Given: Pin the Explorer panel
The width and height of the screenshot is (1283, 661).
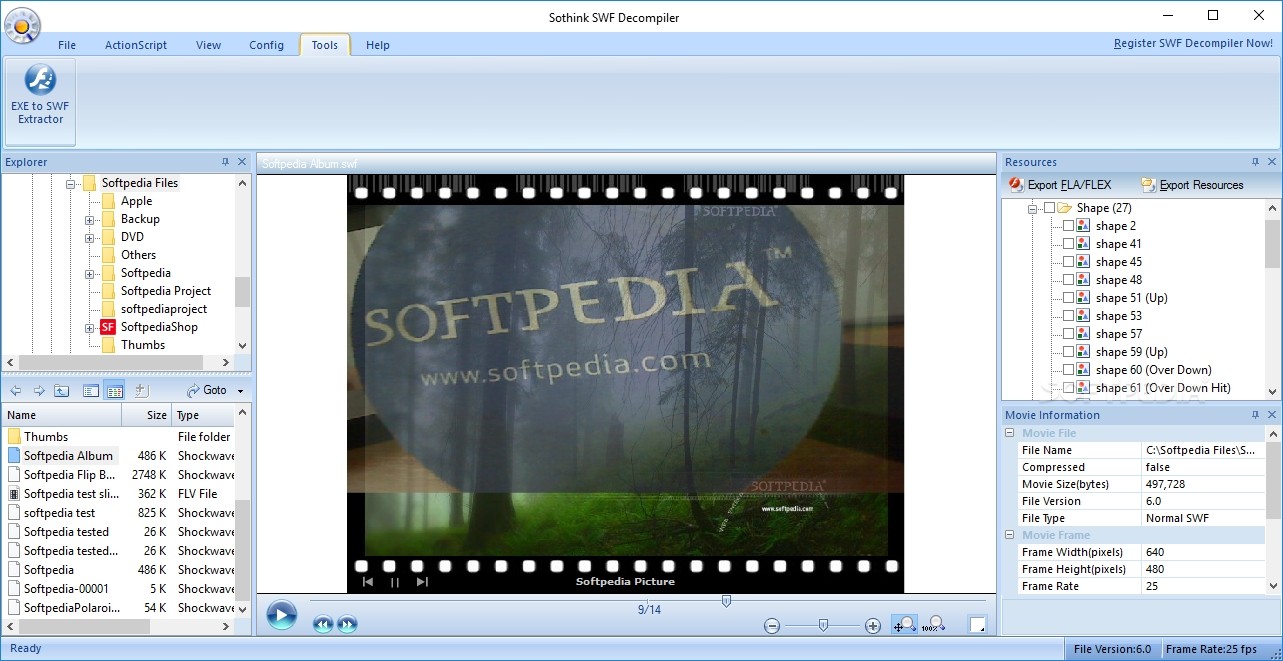Looking at the screenshot, I should (226, 162).
